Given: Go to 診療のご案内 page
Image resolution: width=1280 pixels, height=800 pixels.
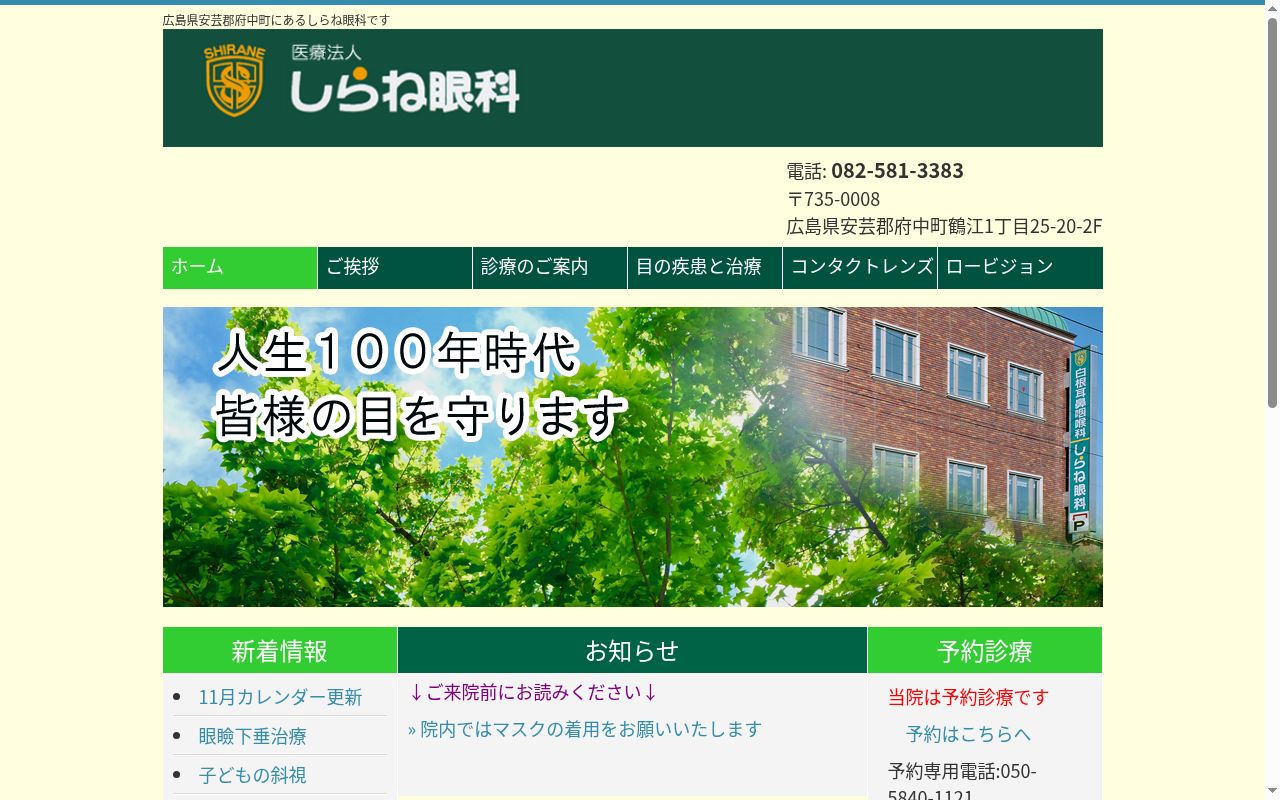Looking at the screenshot, I should (550, 268).
